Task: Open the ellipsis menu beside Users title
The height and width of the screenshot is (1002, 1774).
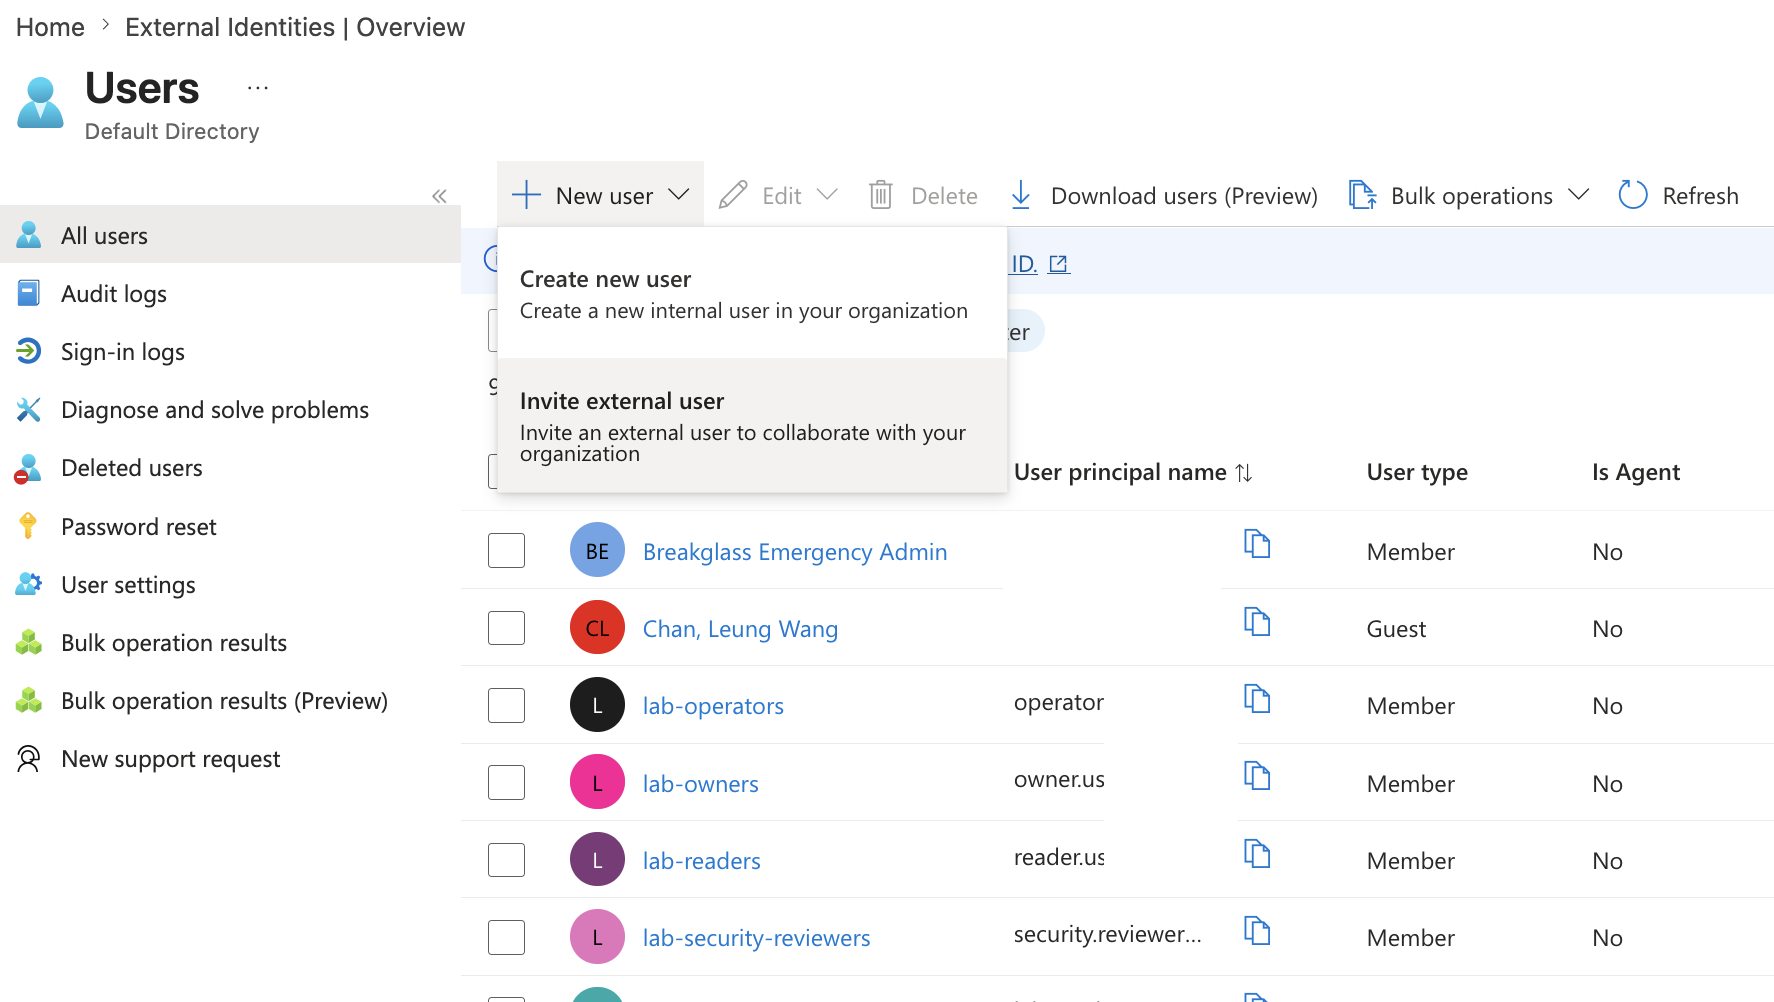Action: coord(258,88)
